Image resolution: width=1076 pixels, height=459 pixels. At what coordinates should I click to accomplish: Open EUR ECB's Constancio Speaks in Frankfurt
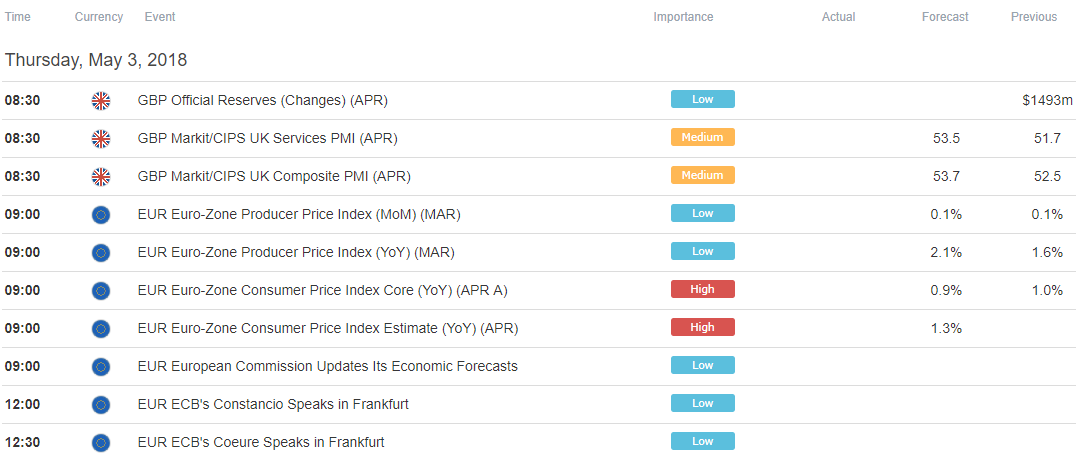(x=273, y=404)
